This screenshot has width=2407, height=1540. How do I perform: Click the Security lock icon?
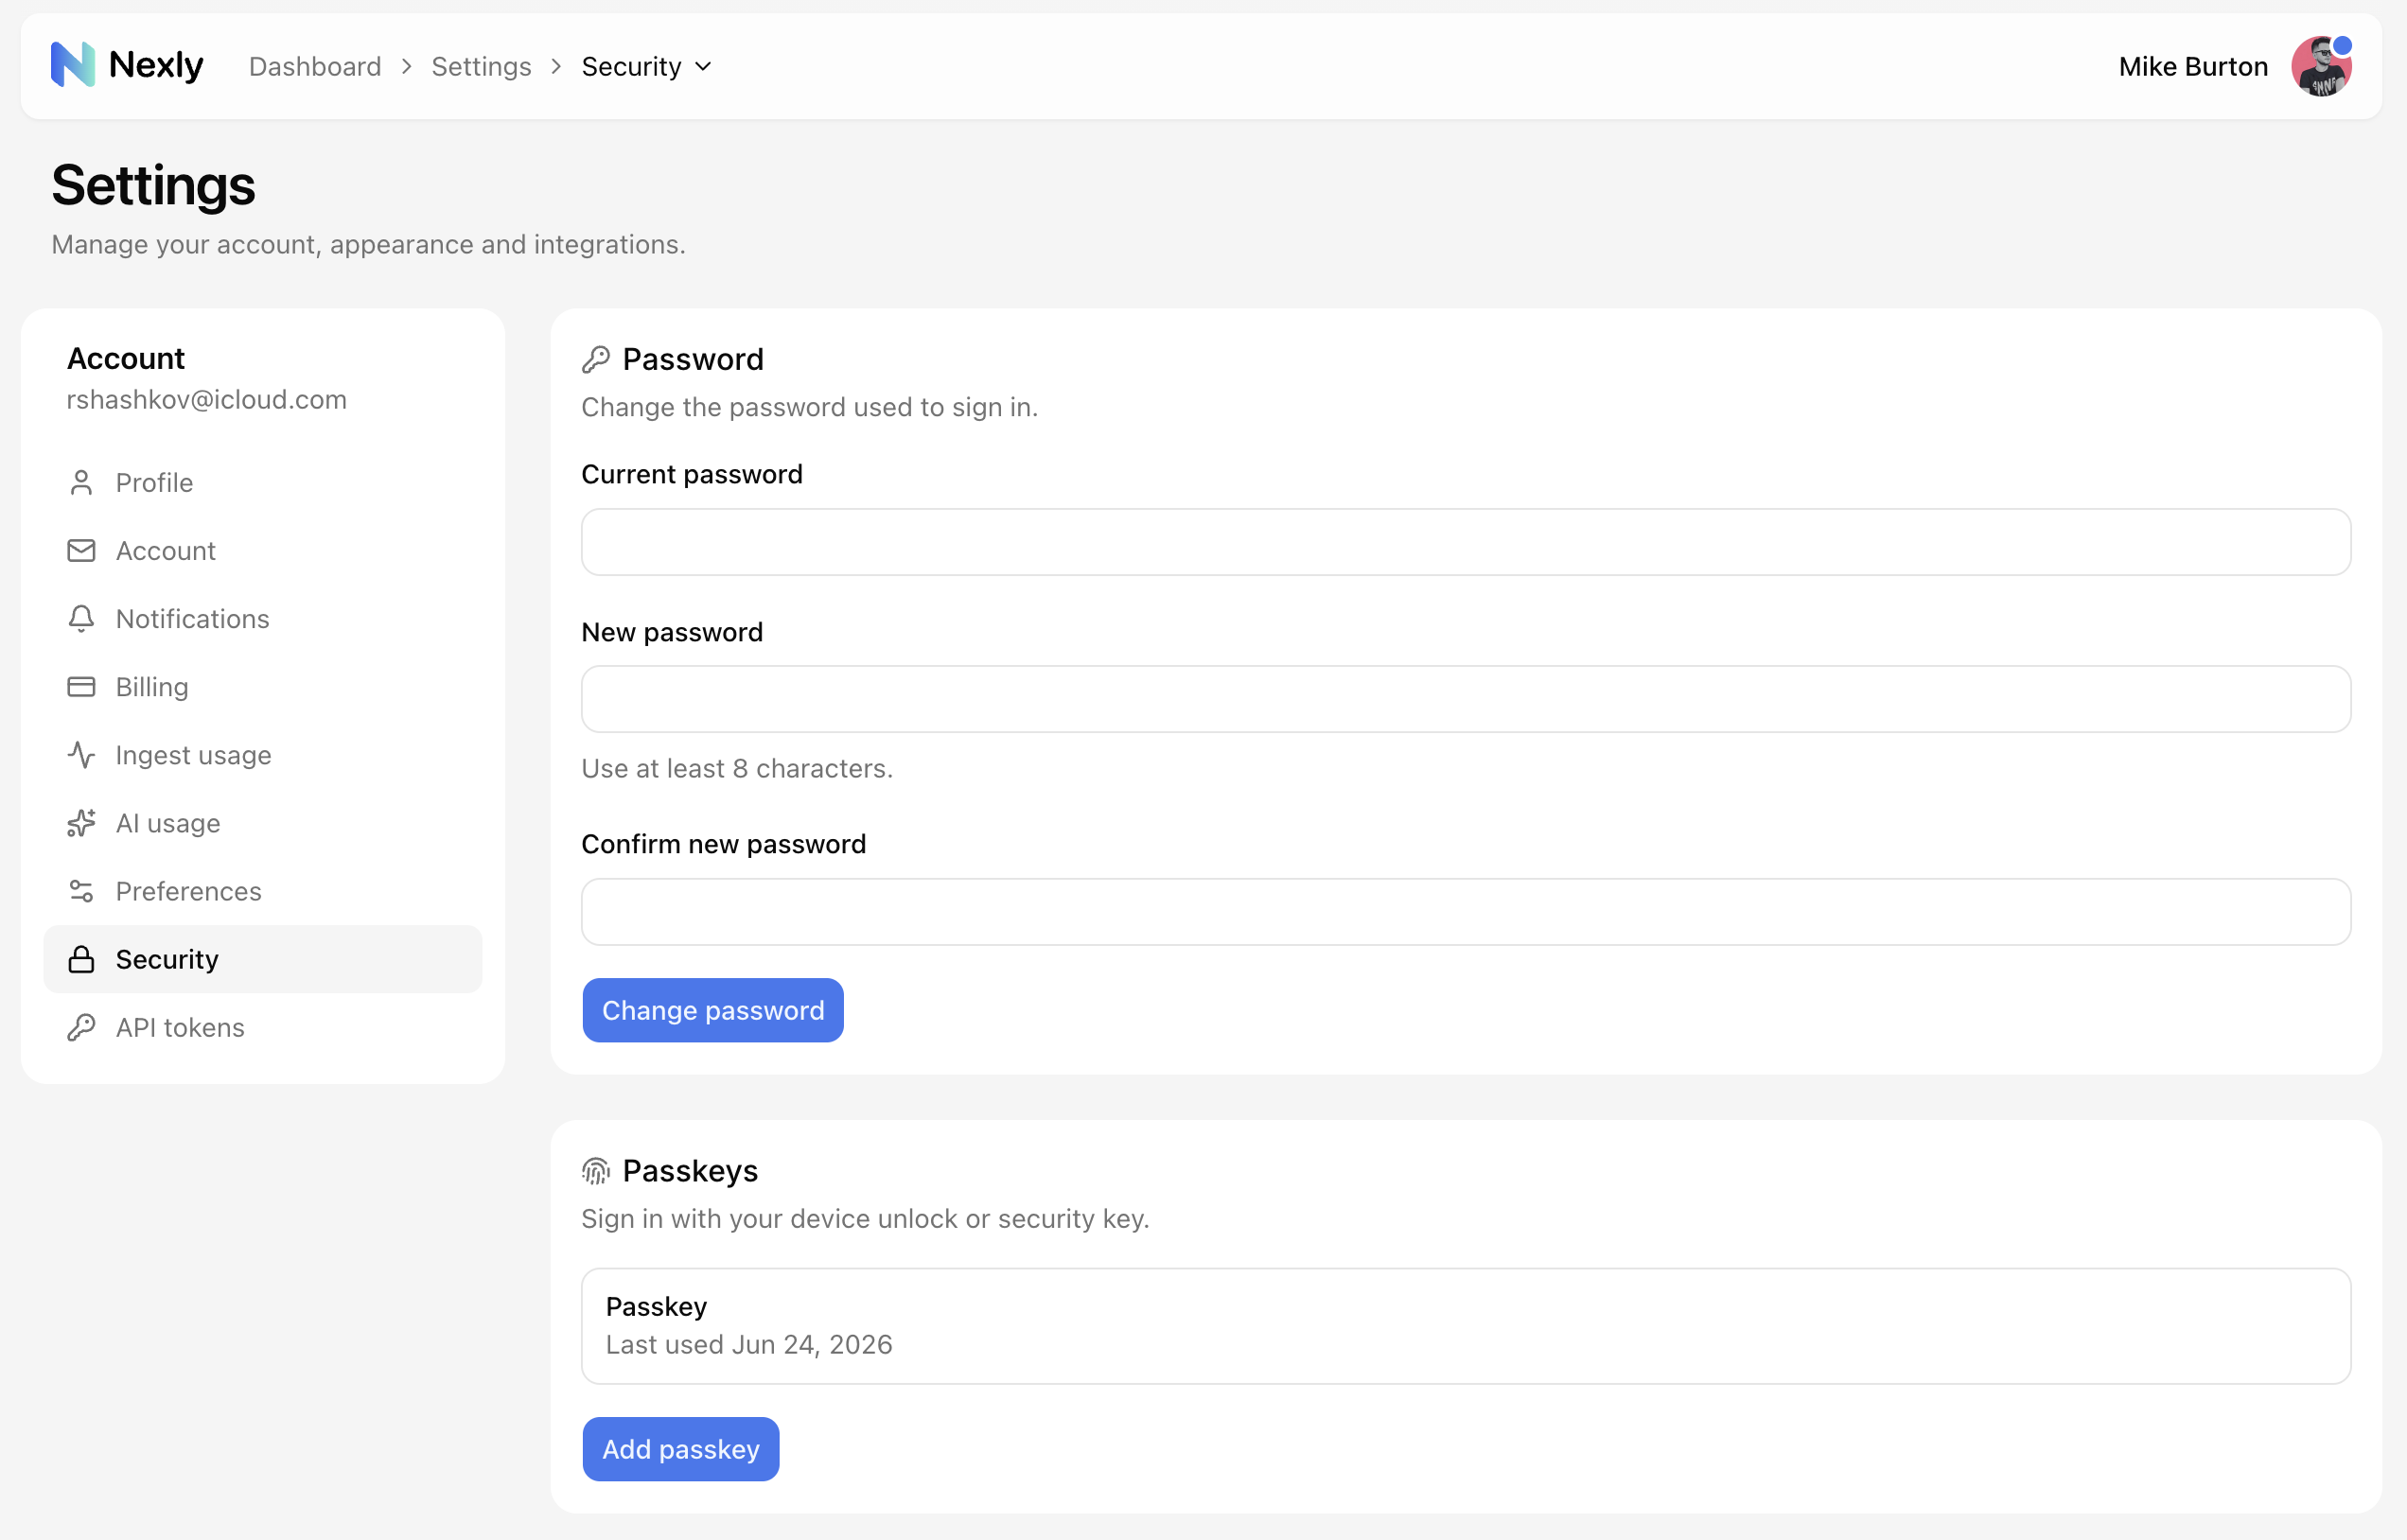coord(81,959)
